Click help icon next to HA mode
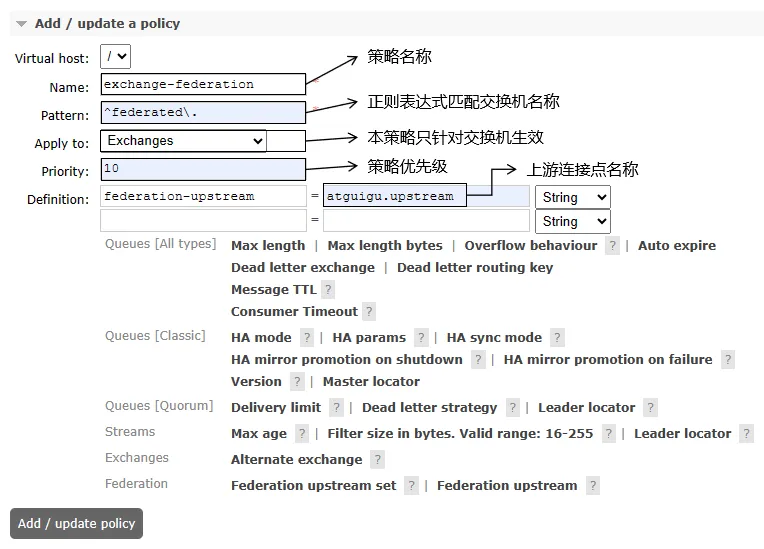Viewport: 764px width, 549px height. pos(307,338)
